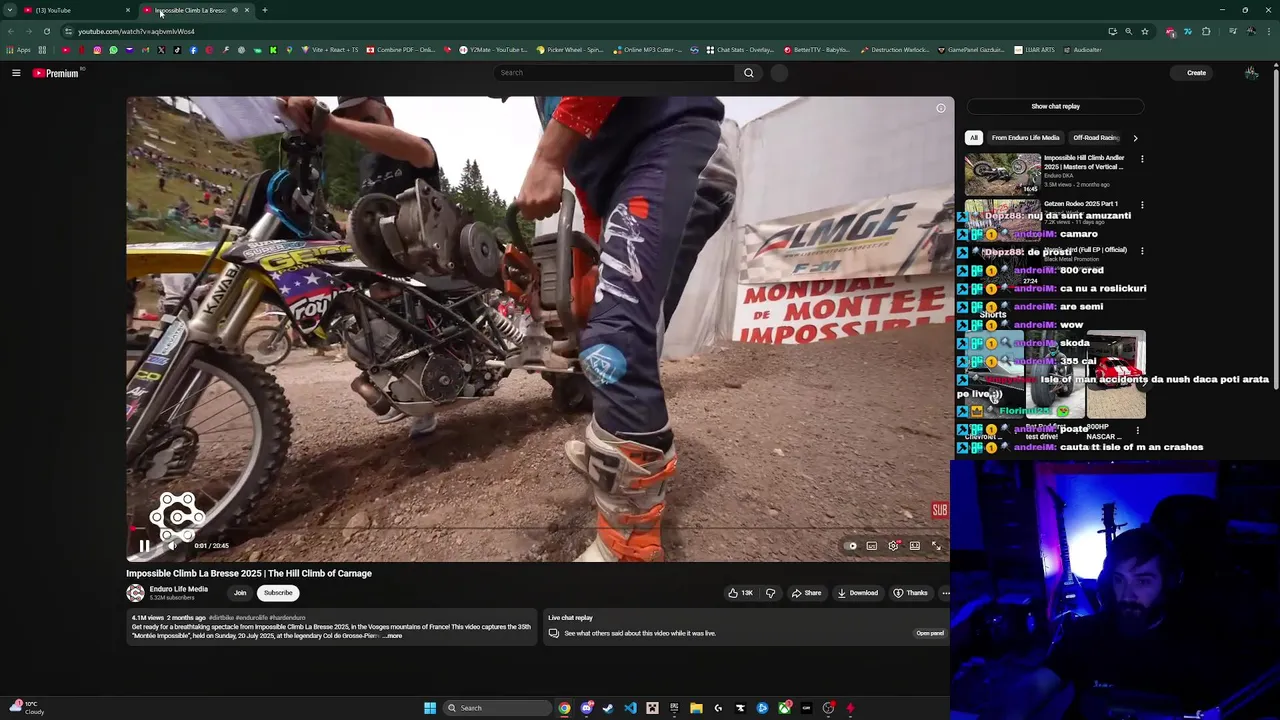This screenshot has height=720, width=1280.
Task: Send Thanks to Enduro Life Media
Action: click(x=910, y=593)
